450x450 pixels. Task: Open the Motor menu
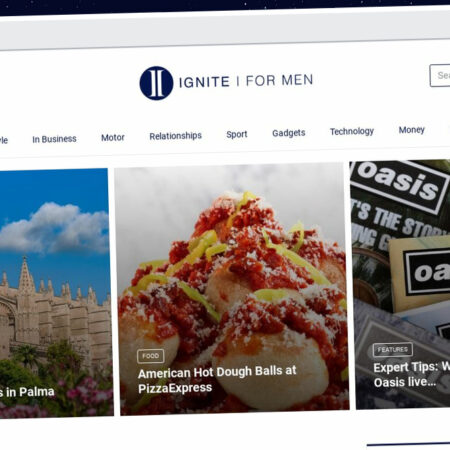click(x=113, y=137)
